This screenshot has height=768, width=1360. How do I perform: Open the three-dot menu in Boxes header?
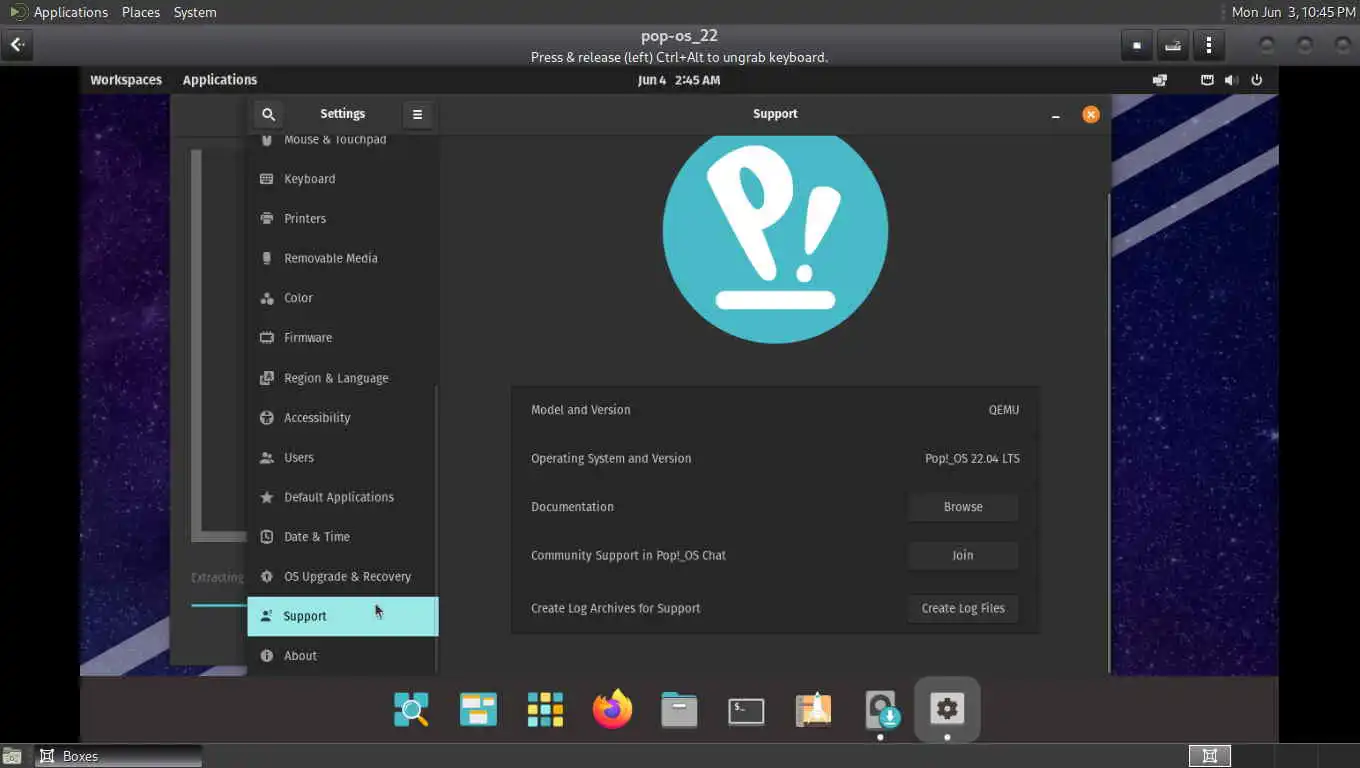pos(1209,45)
